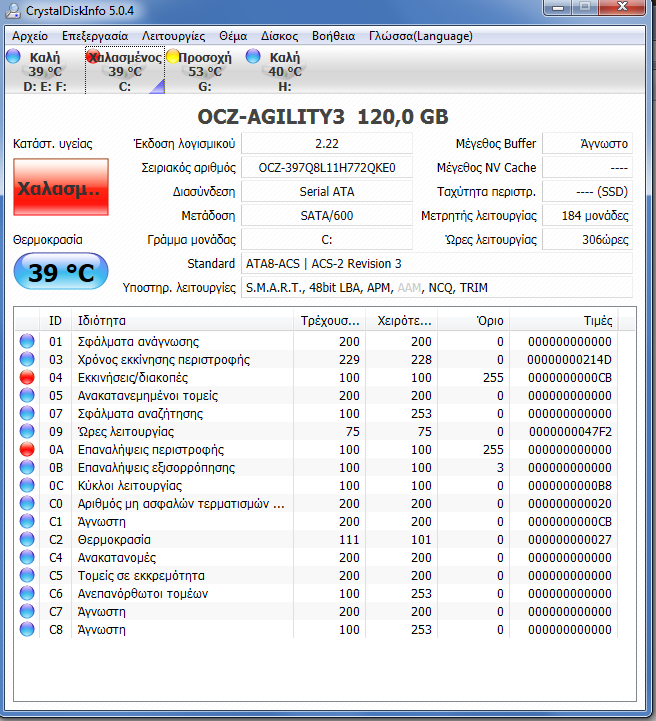656x721 pixels.
Task: Click firmware version field showing 2.22
Action: (327, 143)
